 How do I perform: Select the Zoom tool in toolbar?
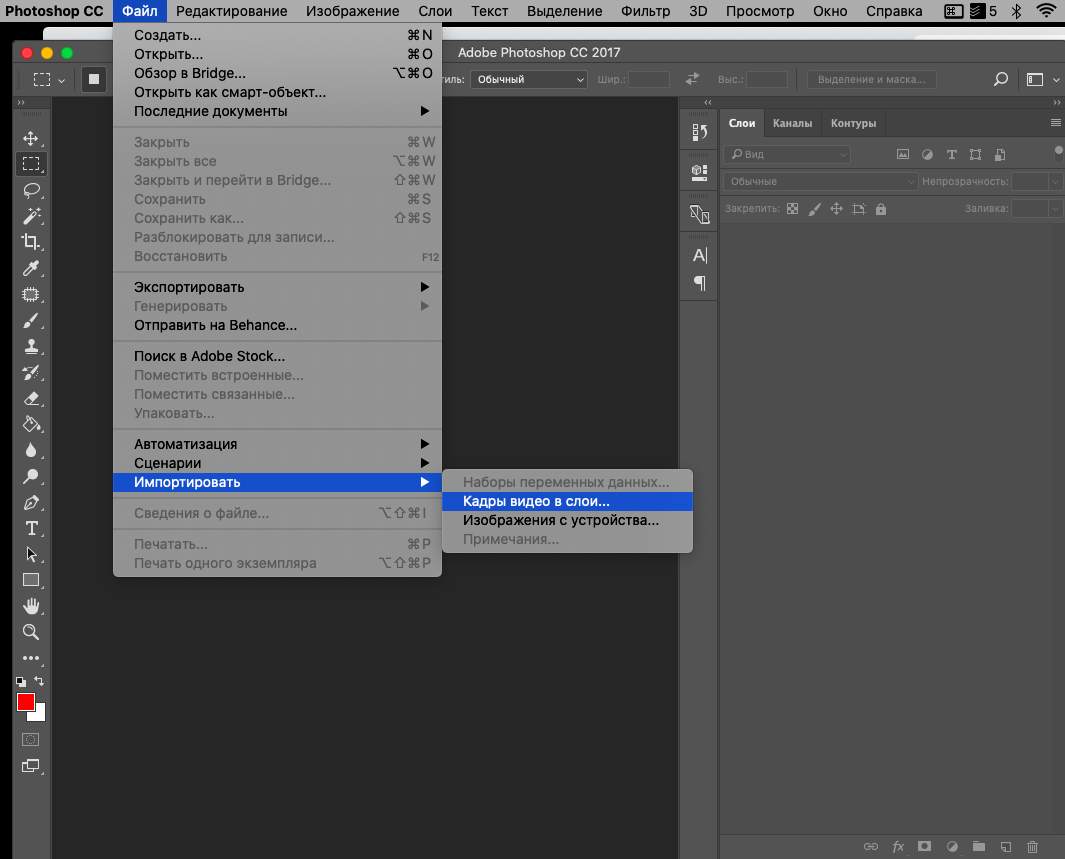tap(31, 632)
